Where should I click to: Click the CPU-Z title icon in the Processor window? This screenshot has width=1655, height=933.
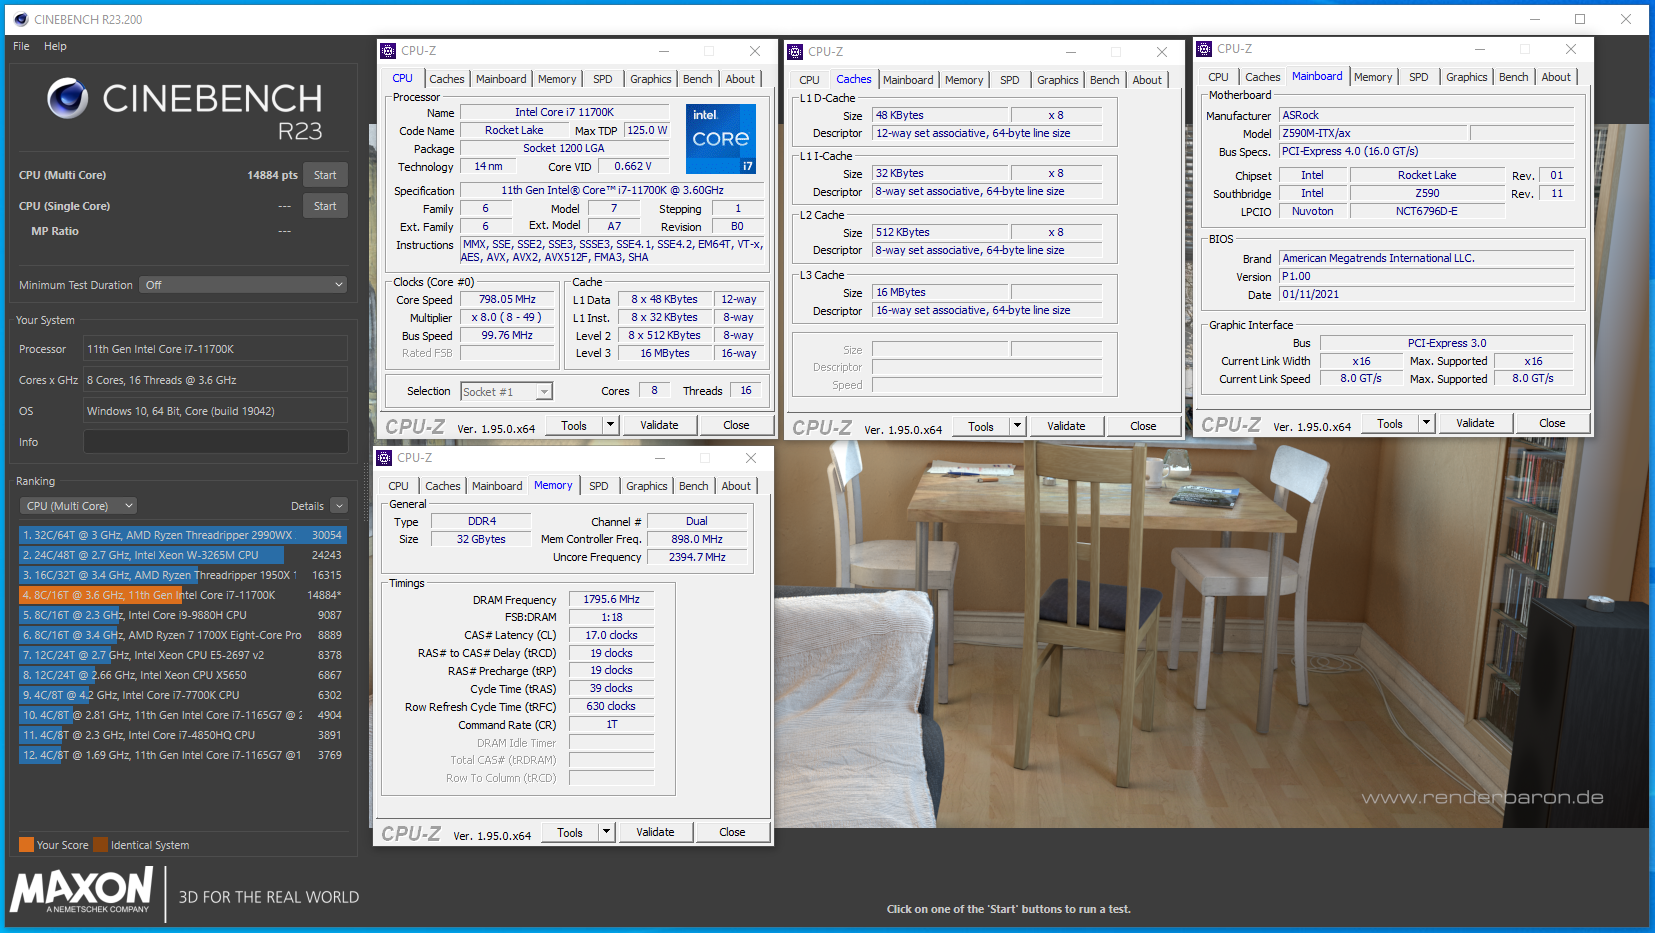389,51
